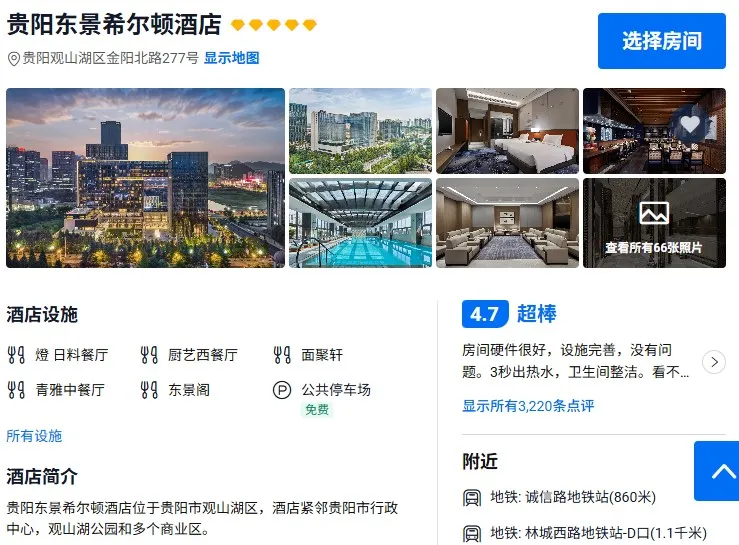The image size is (739, 545).
Task: Click the five-diamond star rating
Action: [274, 25]
